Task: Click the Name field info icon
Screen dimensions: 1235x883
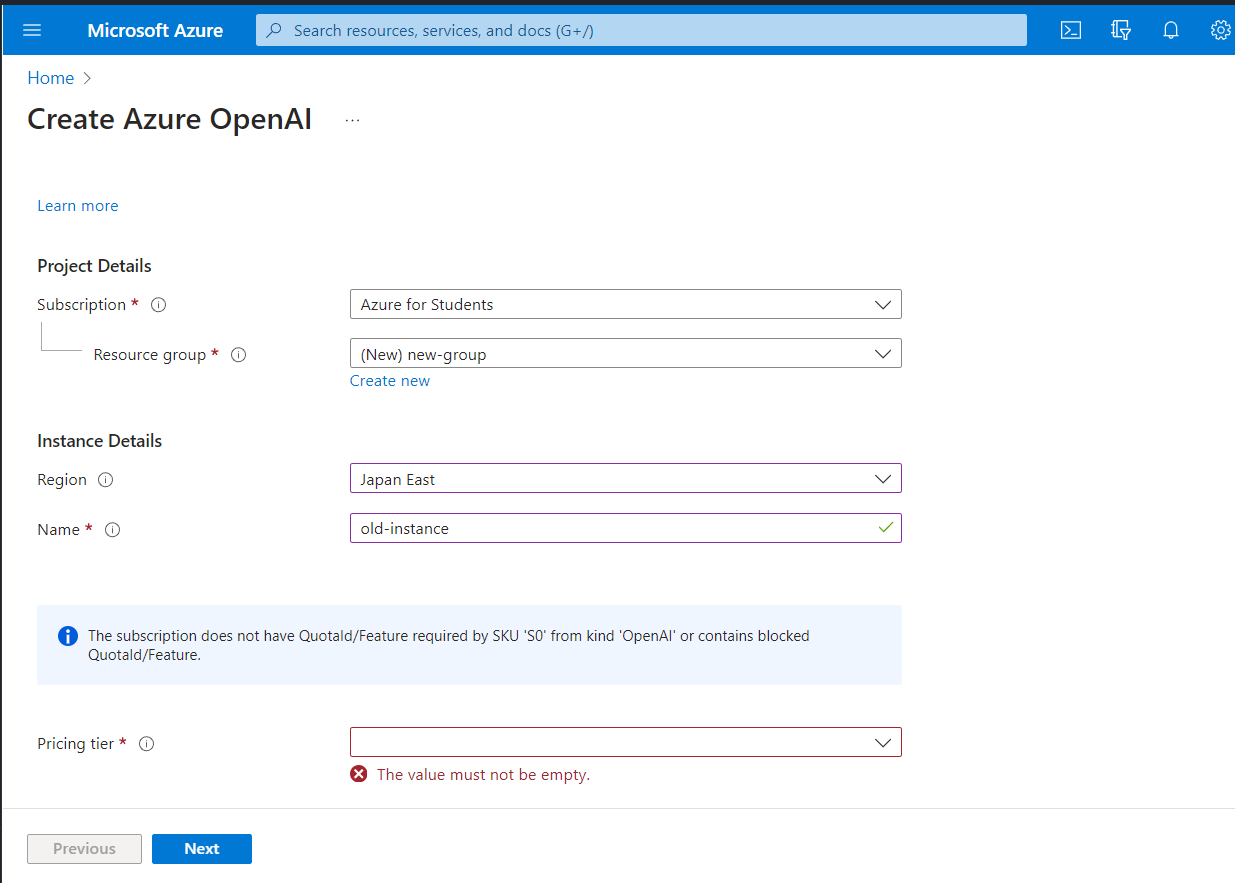Action: click(112, 530)
